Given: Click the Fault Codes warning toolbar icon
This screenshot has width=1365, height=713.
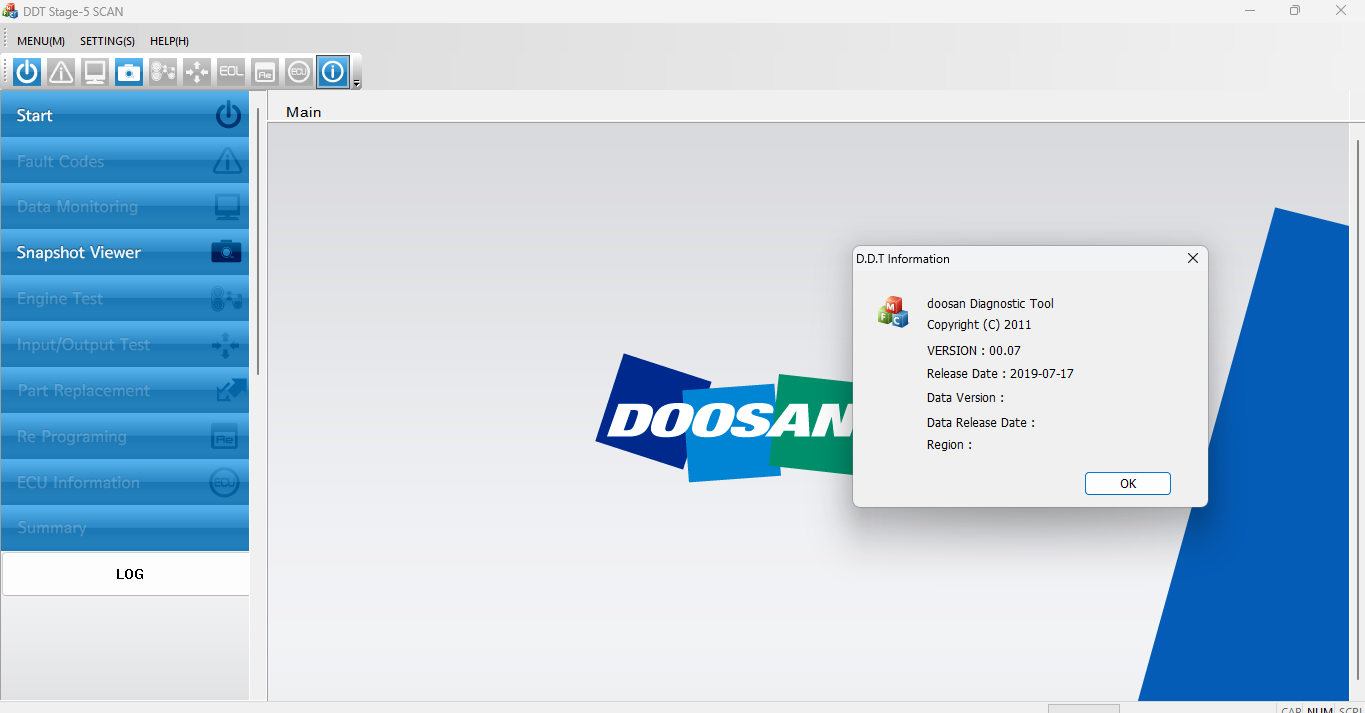Looking at the screenshot, I should pyautogui.click(x=61, y=72).
